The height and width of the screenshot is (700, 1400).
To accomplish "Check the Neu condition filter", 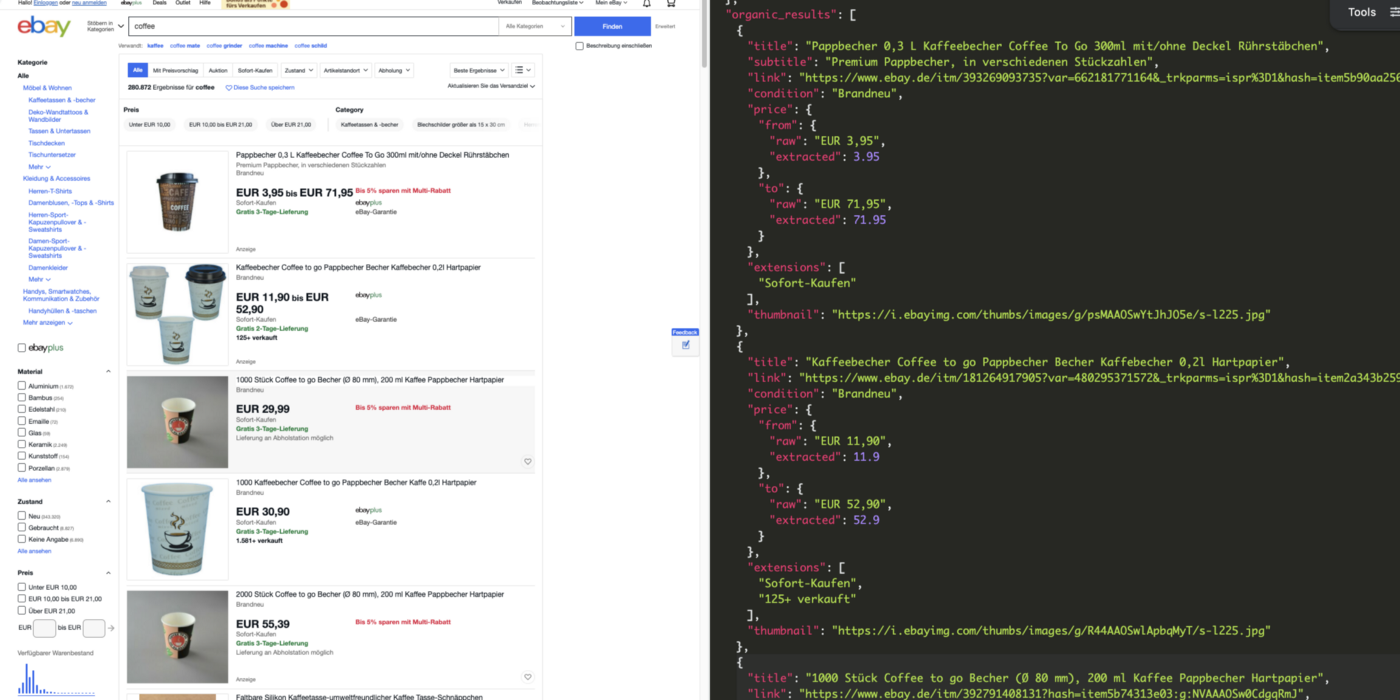I will (x=22, y=516).
